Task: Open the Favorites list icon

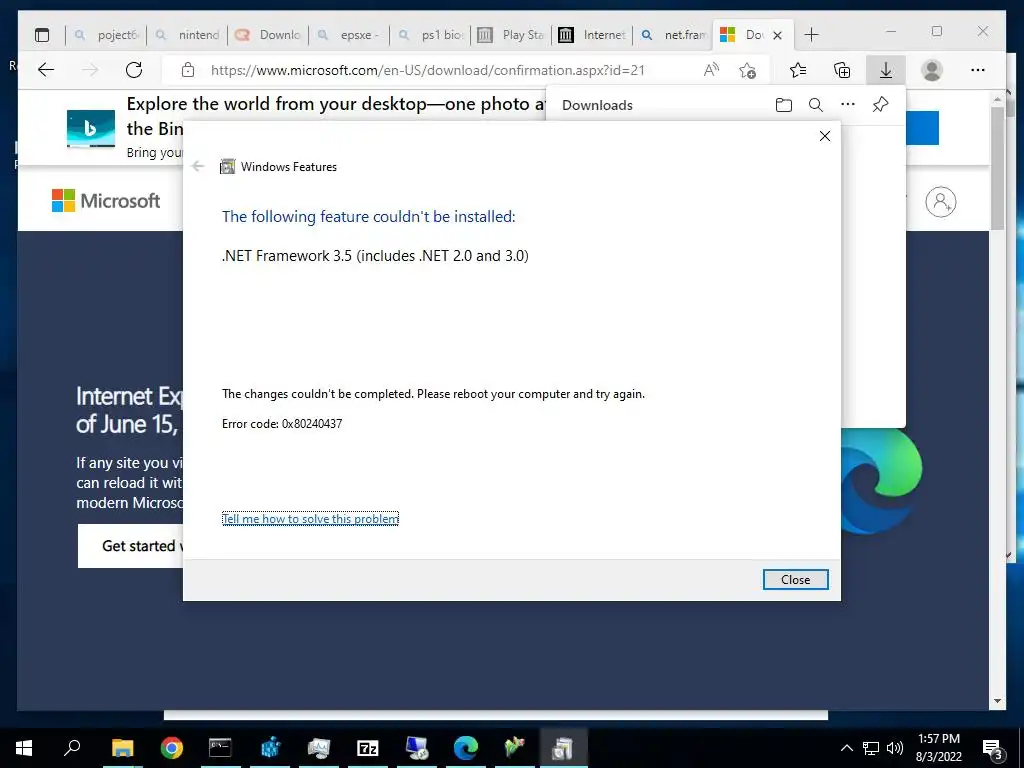Action: [797, 70]
